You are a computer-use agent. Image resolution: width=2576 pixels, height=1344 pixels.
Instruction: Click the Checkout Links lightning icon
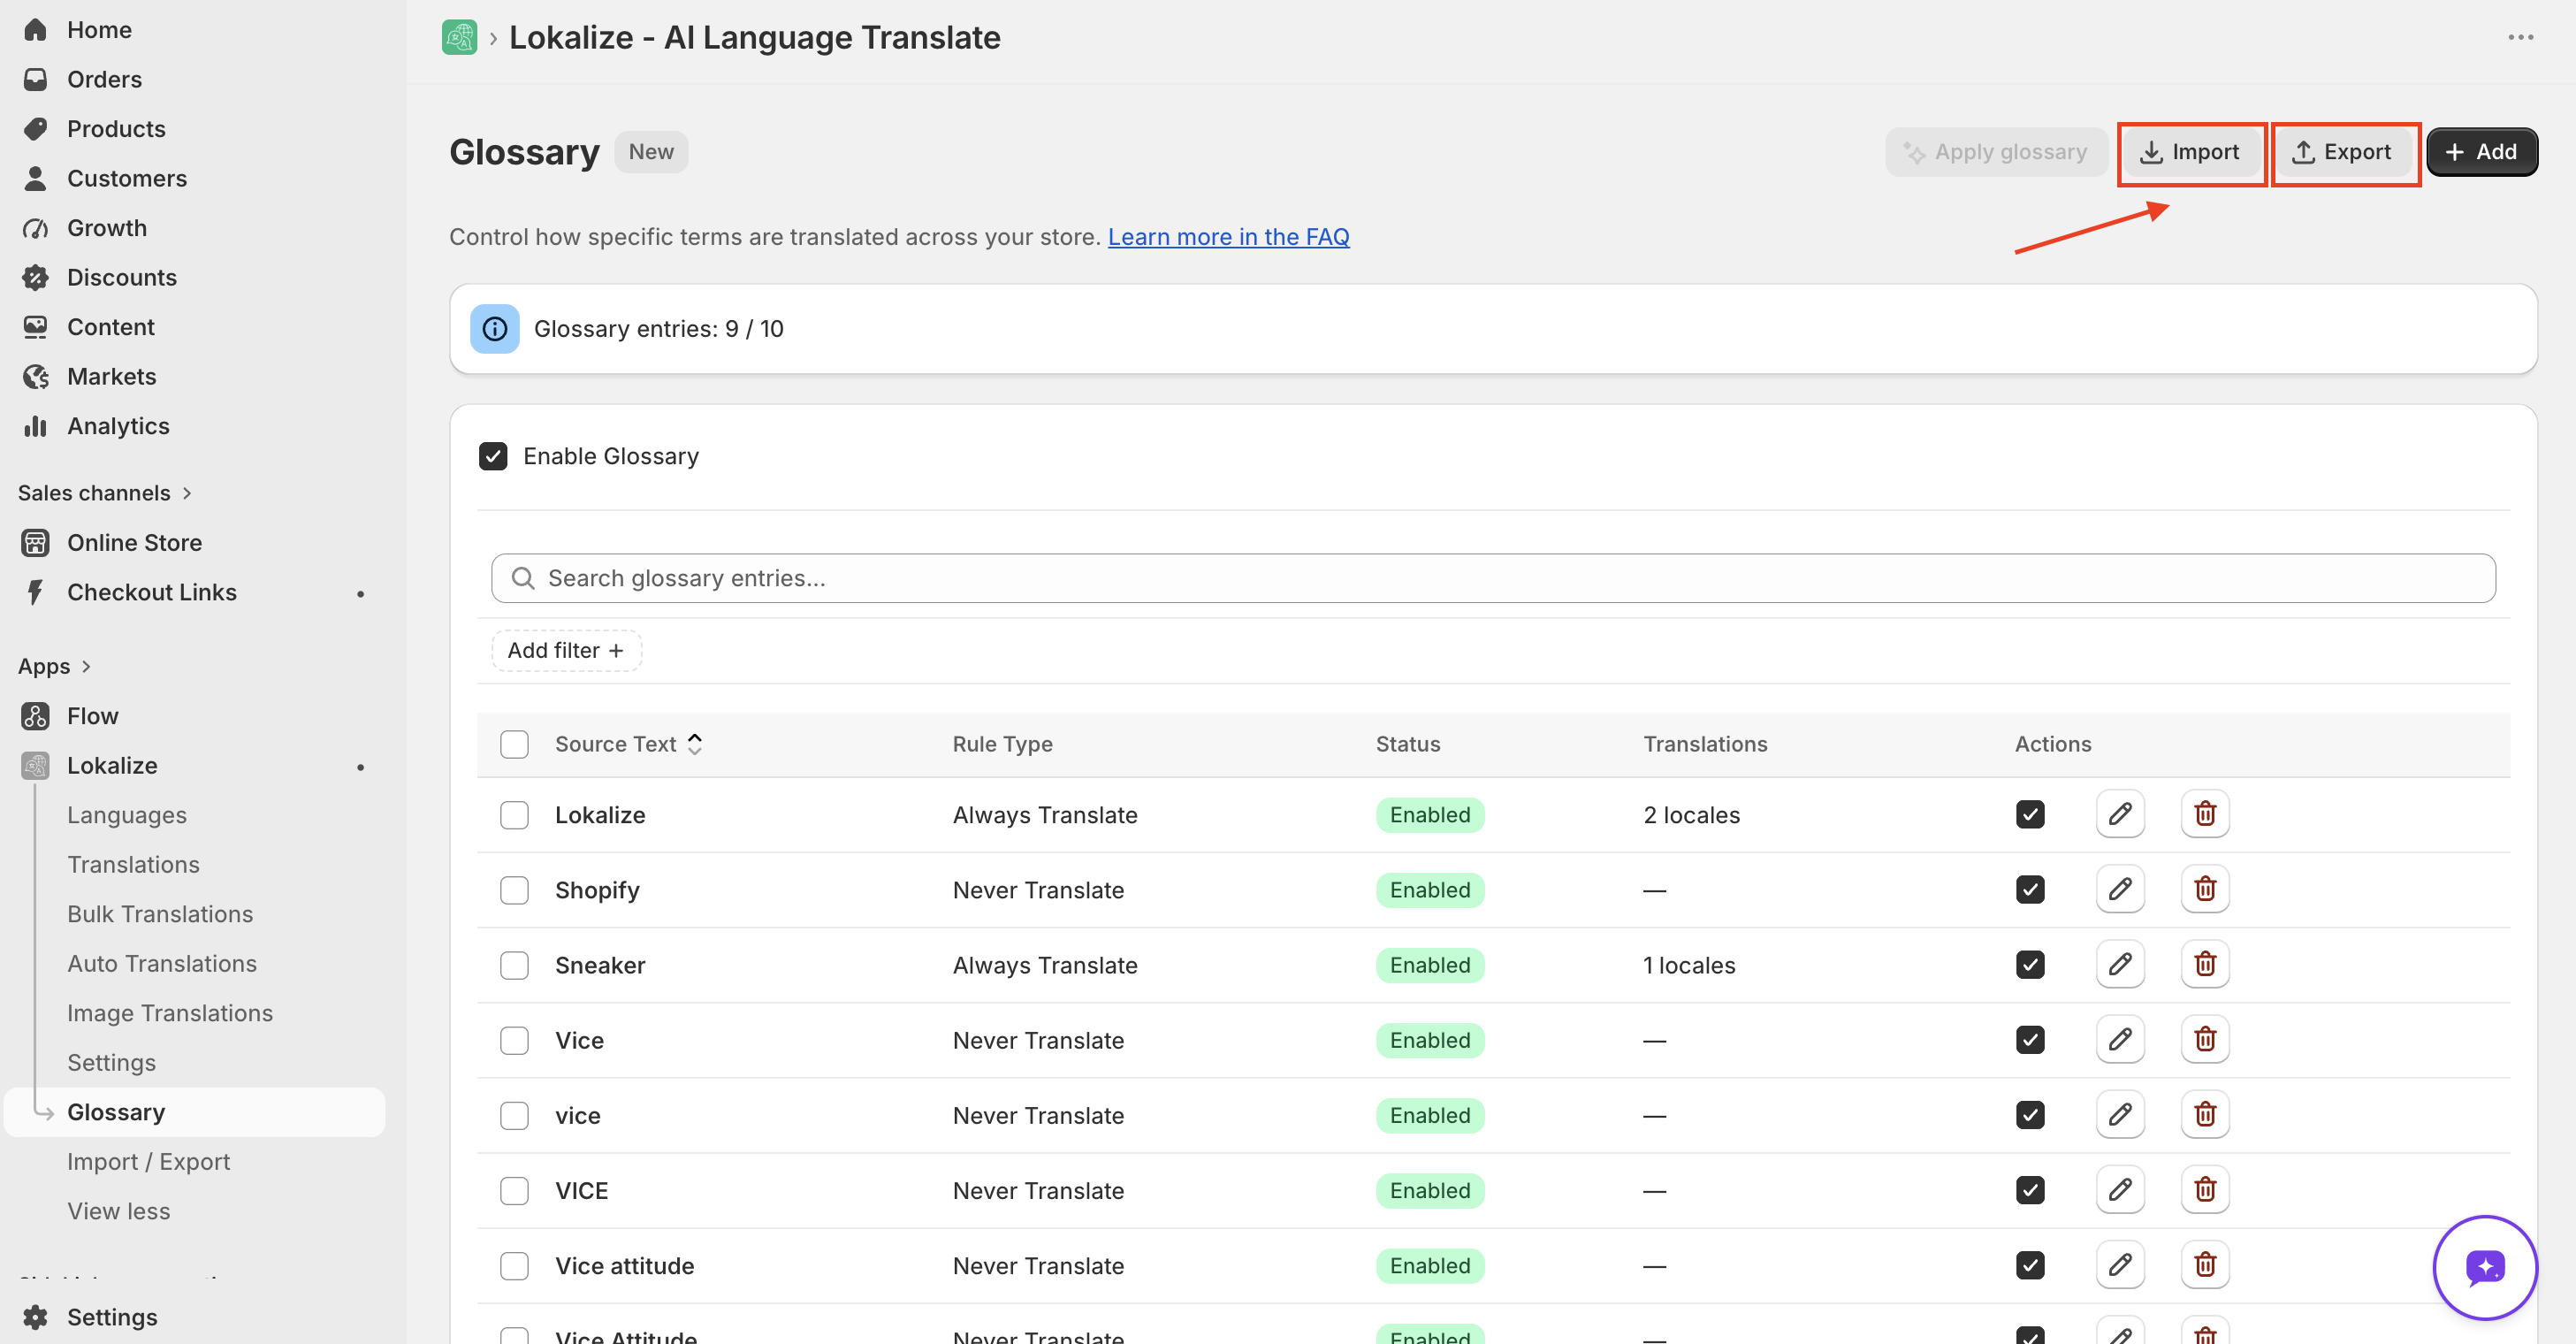[36, 592]
